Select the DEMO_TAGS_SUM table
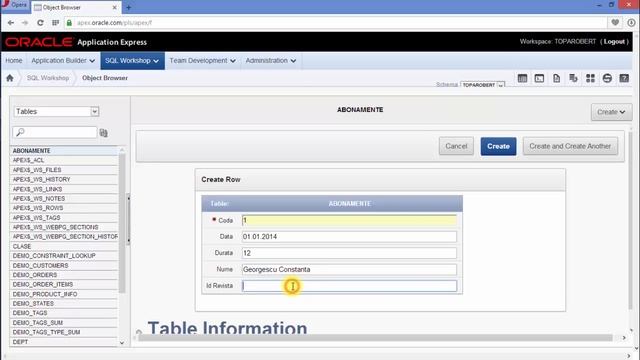The height and width of the screenshot is (360, 640). pyautogui.click(x=64, y=322)
